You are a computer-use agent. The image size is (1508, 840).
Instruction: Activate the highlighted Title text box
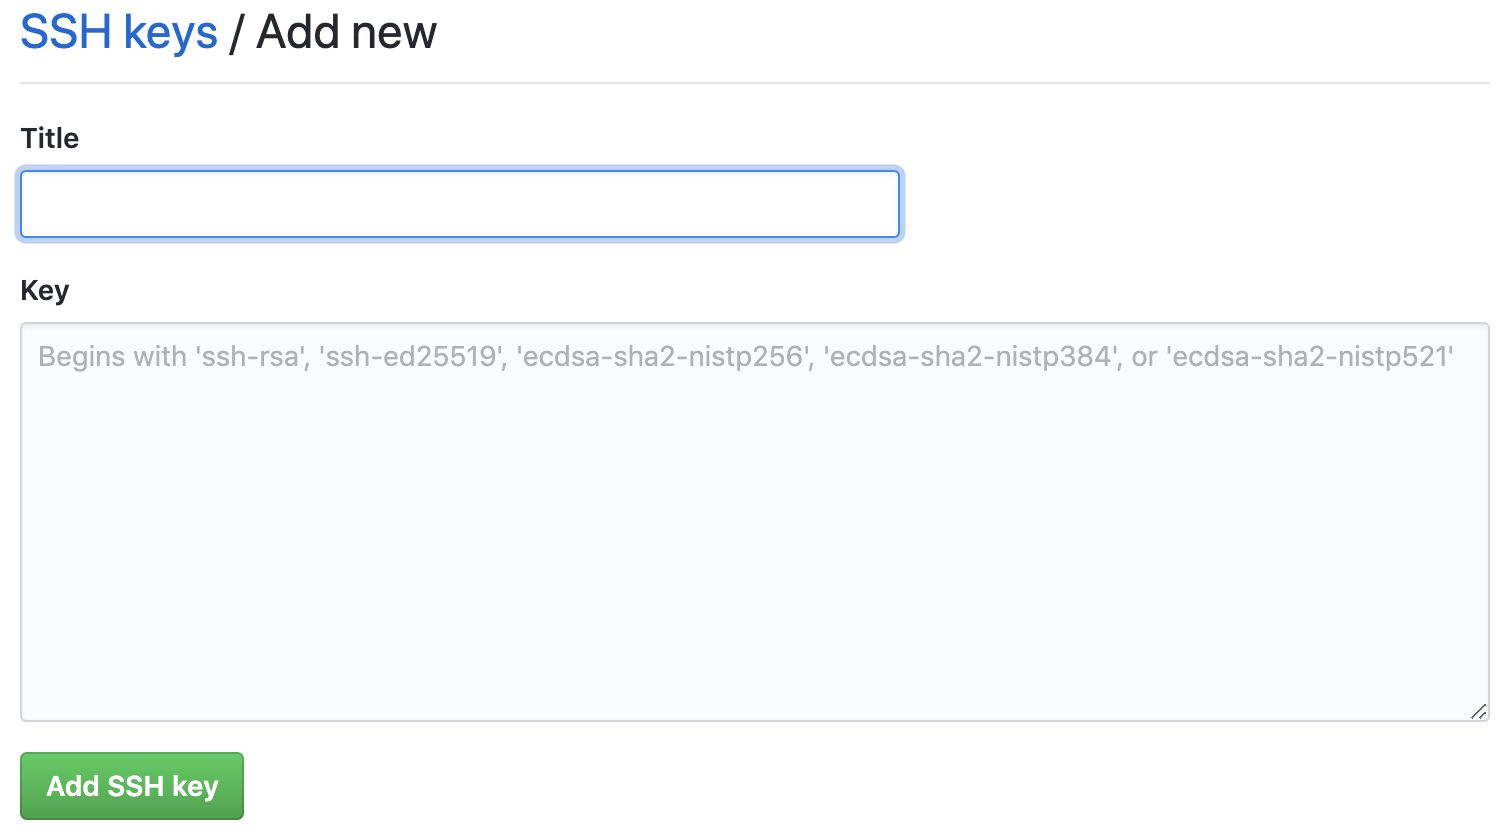(459, 203)
